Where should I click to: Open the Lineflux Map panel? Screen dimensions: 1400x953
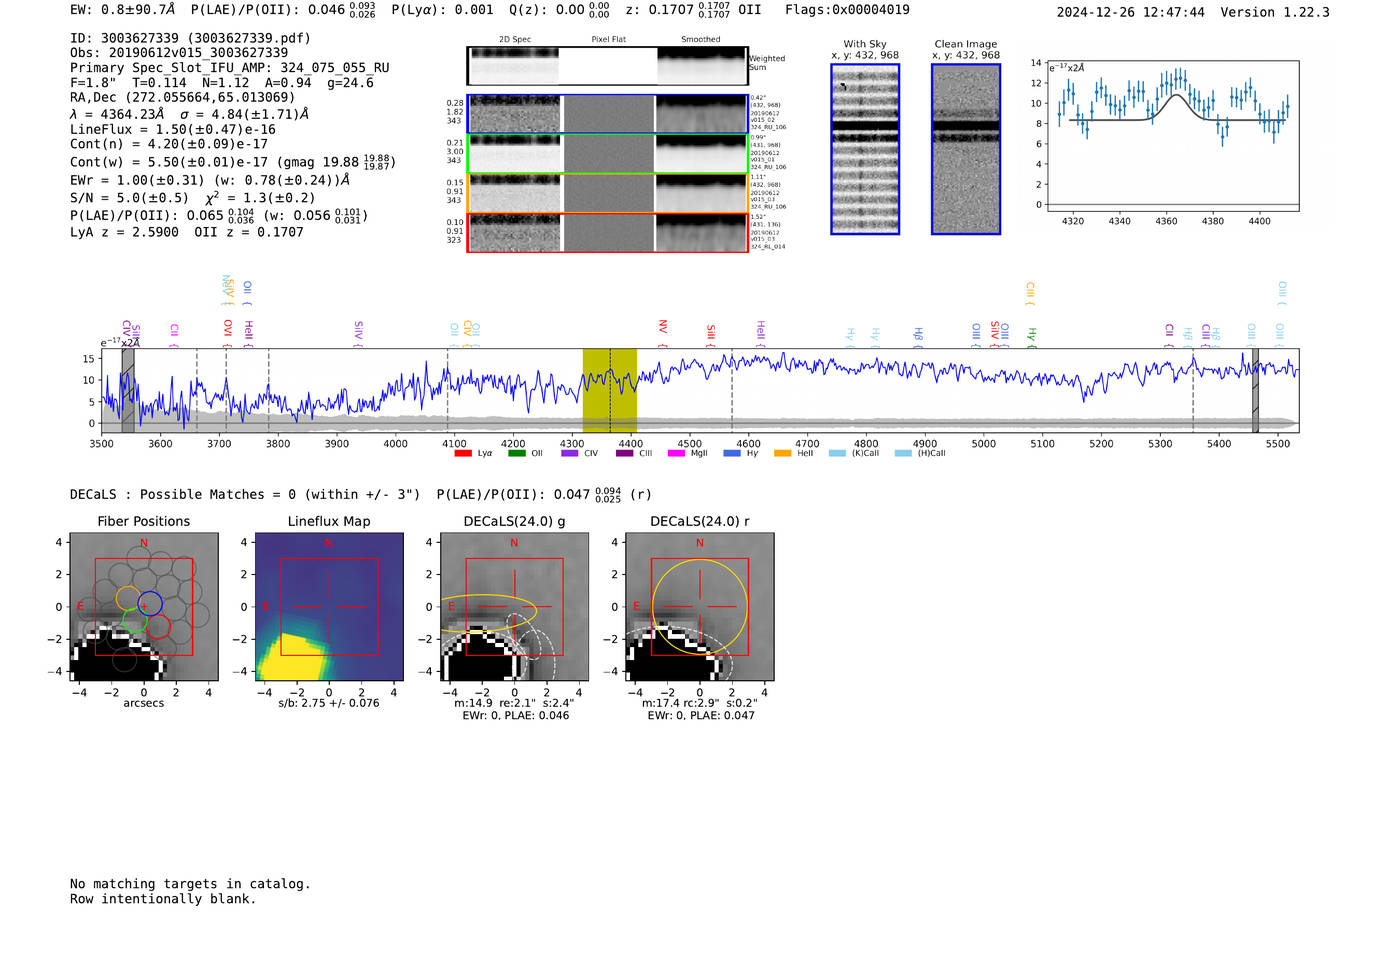[x=329, y=607]
